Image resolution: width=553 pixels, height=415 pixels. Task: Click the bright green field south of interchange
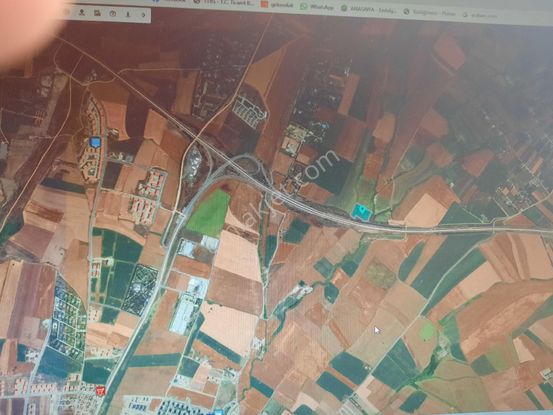(x=209, y=212)
